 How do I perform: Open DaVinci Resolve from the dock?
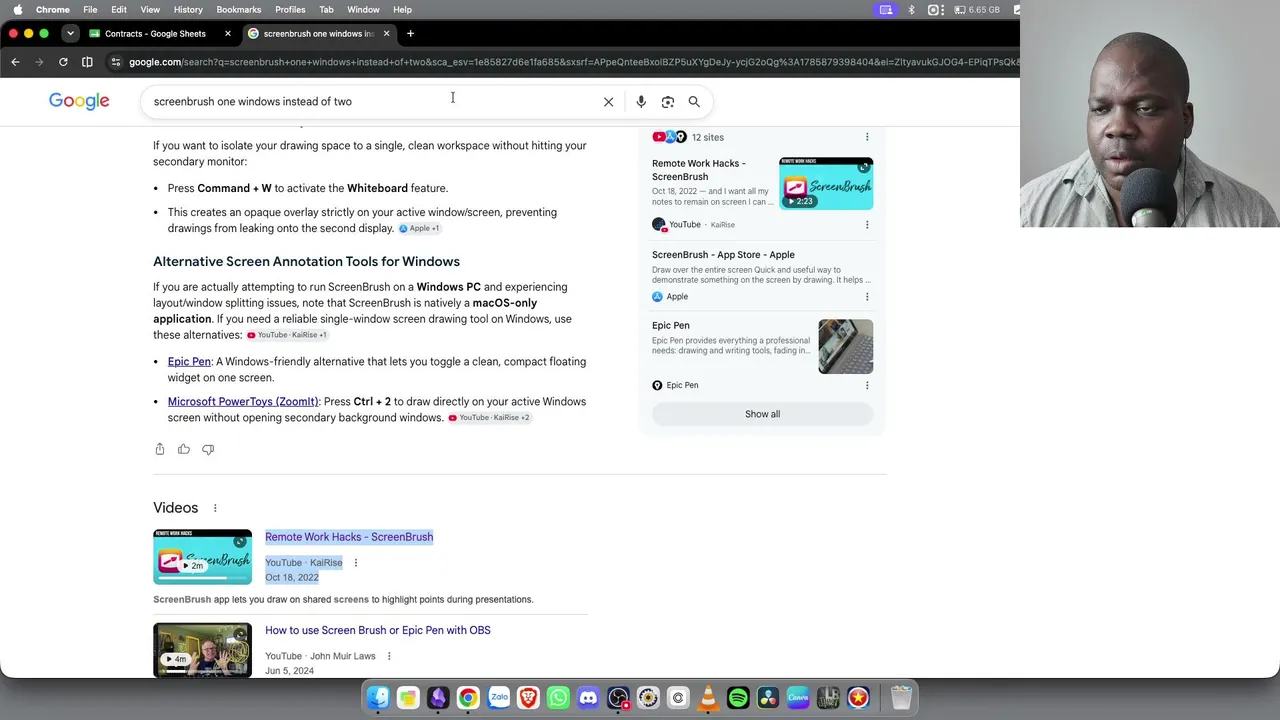click(x=768, y=698)
